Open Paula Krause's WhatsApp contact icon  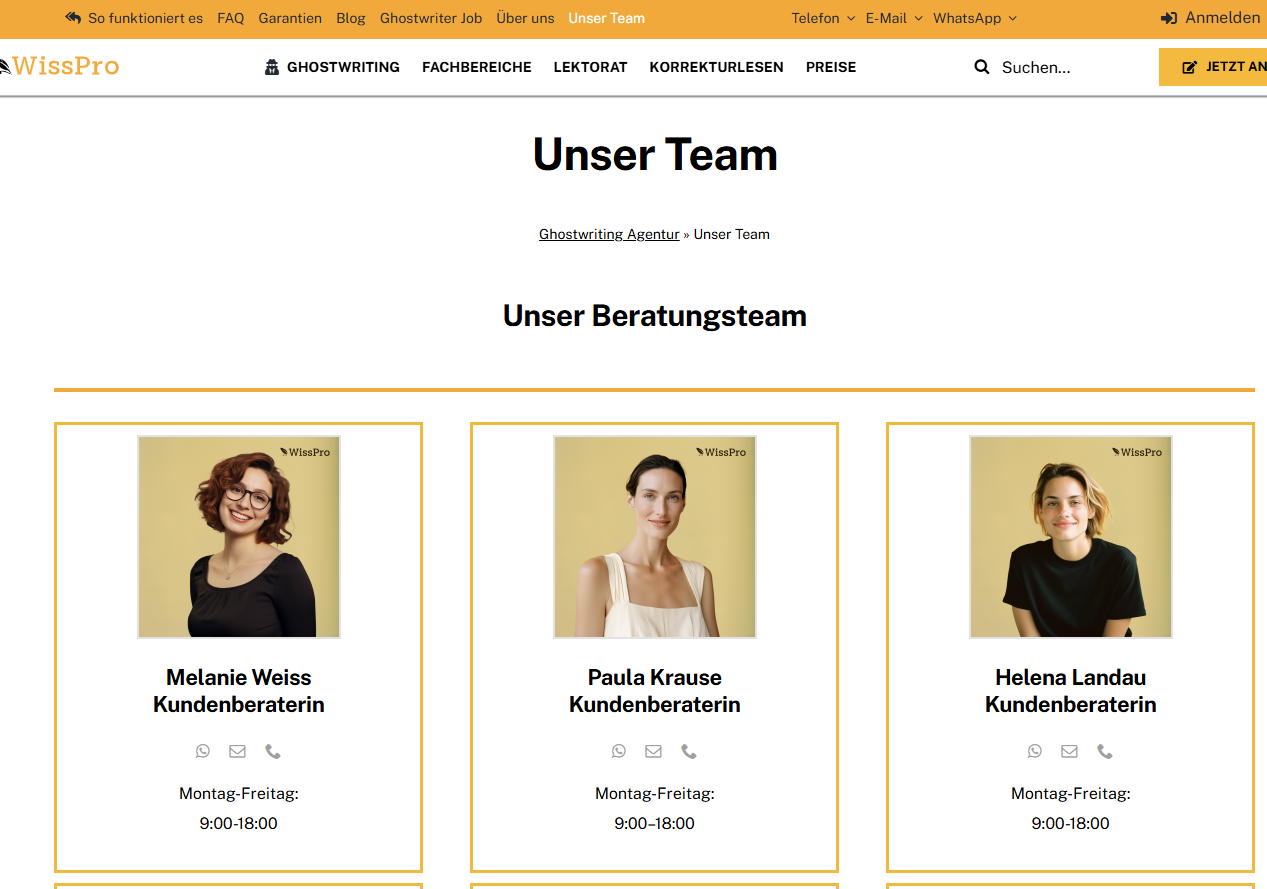click(619, 751)
